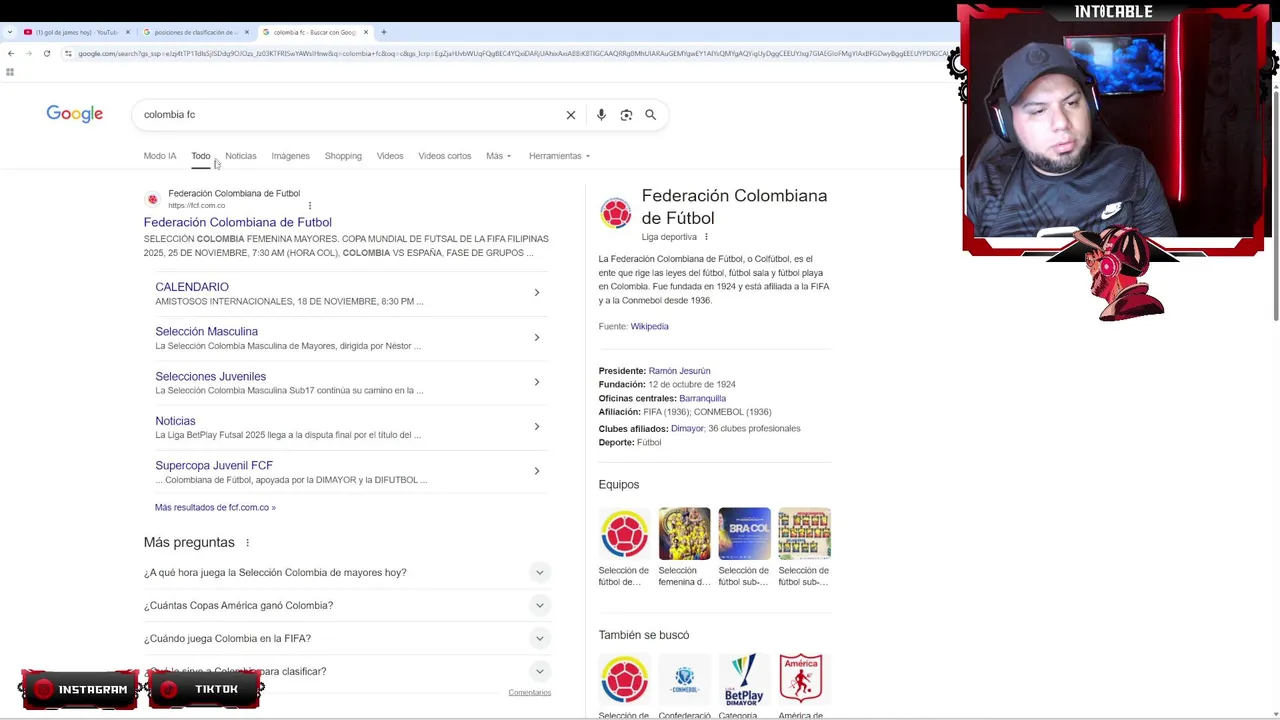Switch to Imágenes results tab
Image resolution: width=1280 pixels, height=720 pixels.
coord(290,156)
